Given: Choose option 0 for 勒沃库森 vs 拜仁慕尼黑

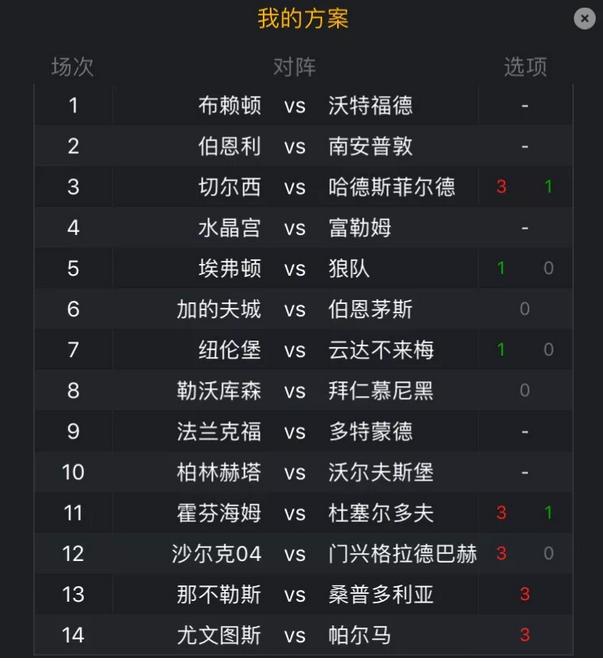Looking at the screenshot, I should click(x=525, y=391).
